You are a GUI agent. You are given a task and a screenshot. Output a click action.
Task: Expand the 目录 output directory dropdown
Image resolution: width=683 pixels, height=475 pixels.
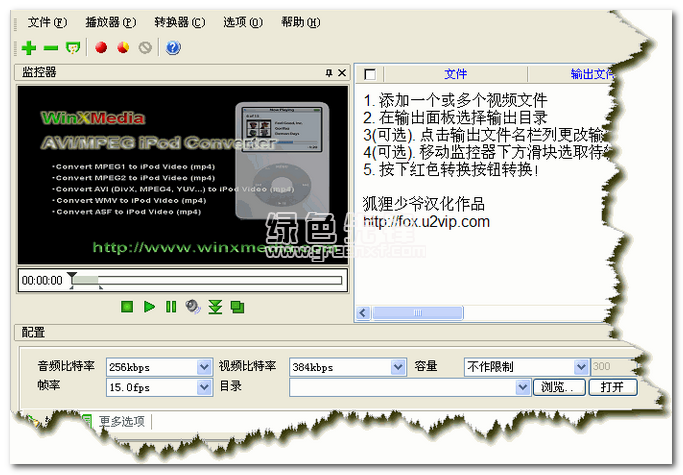[x=522, y=387]
